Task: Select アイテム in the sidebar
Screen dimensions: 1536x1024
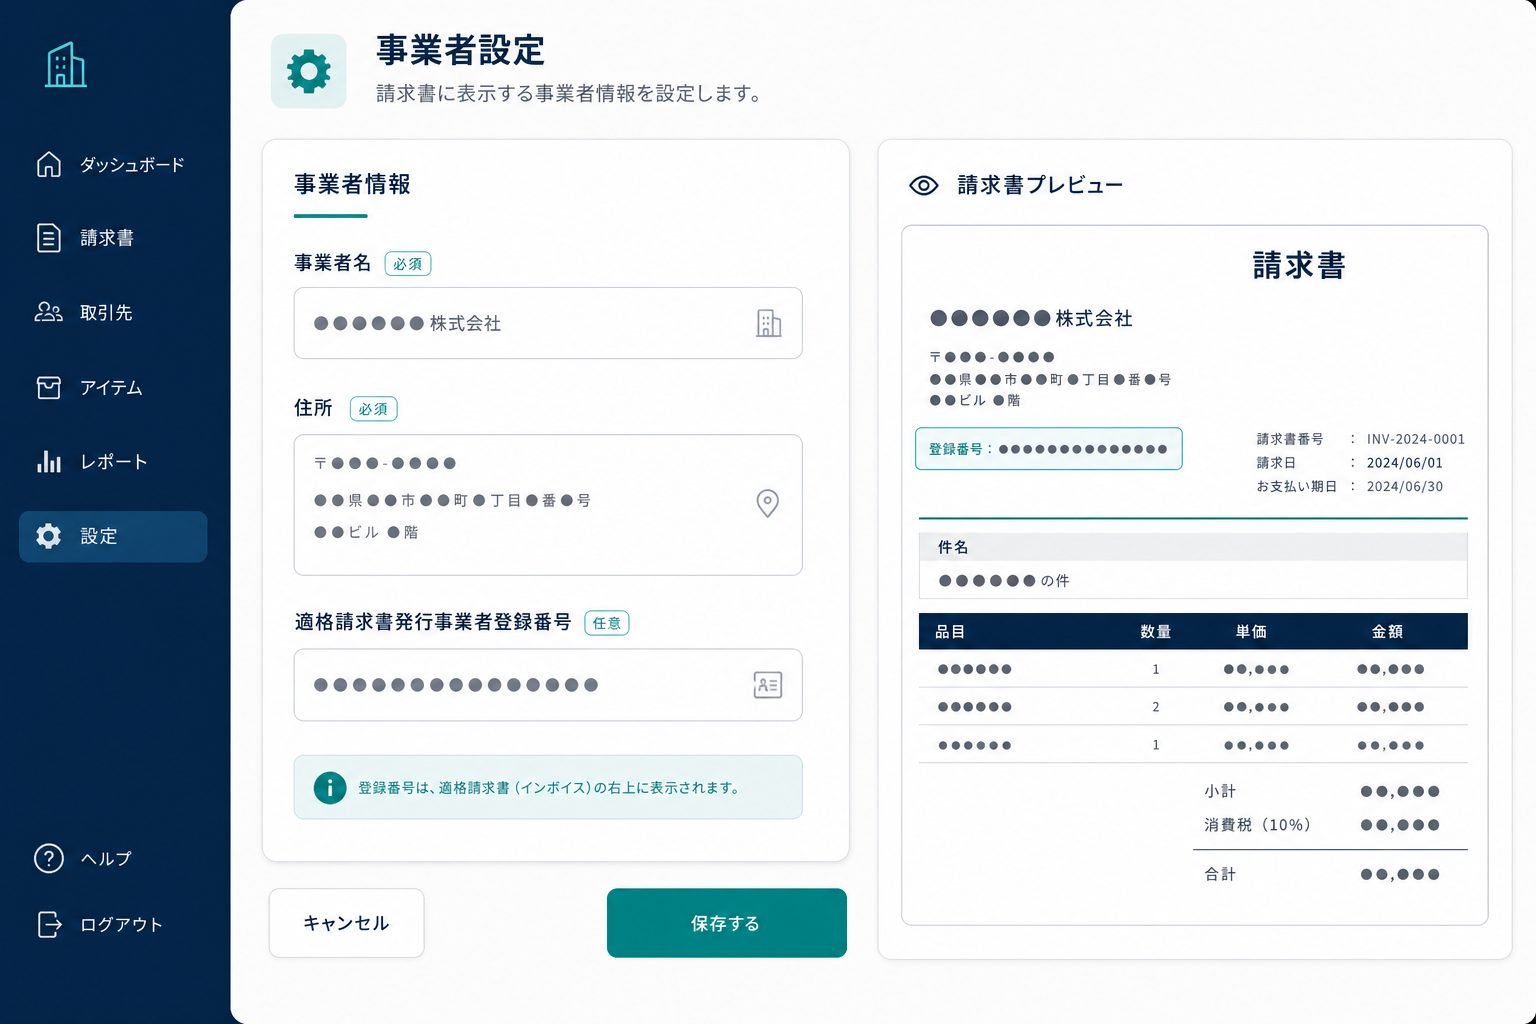Action: [x=113, y=387]
